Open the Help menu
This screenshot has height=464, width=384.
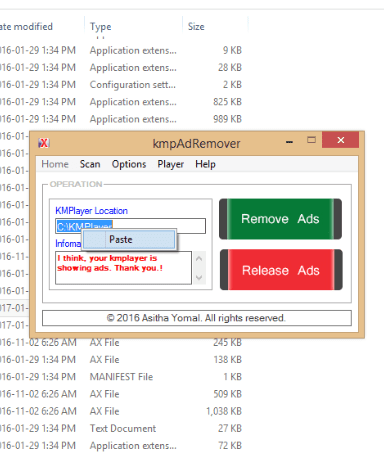[205, 164]
